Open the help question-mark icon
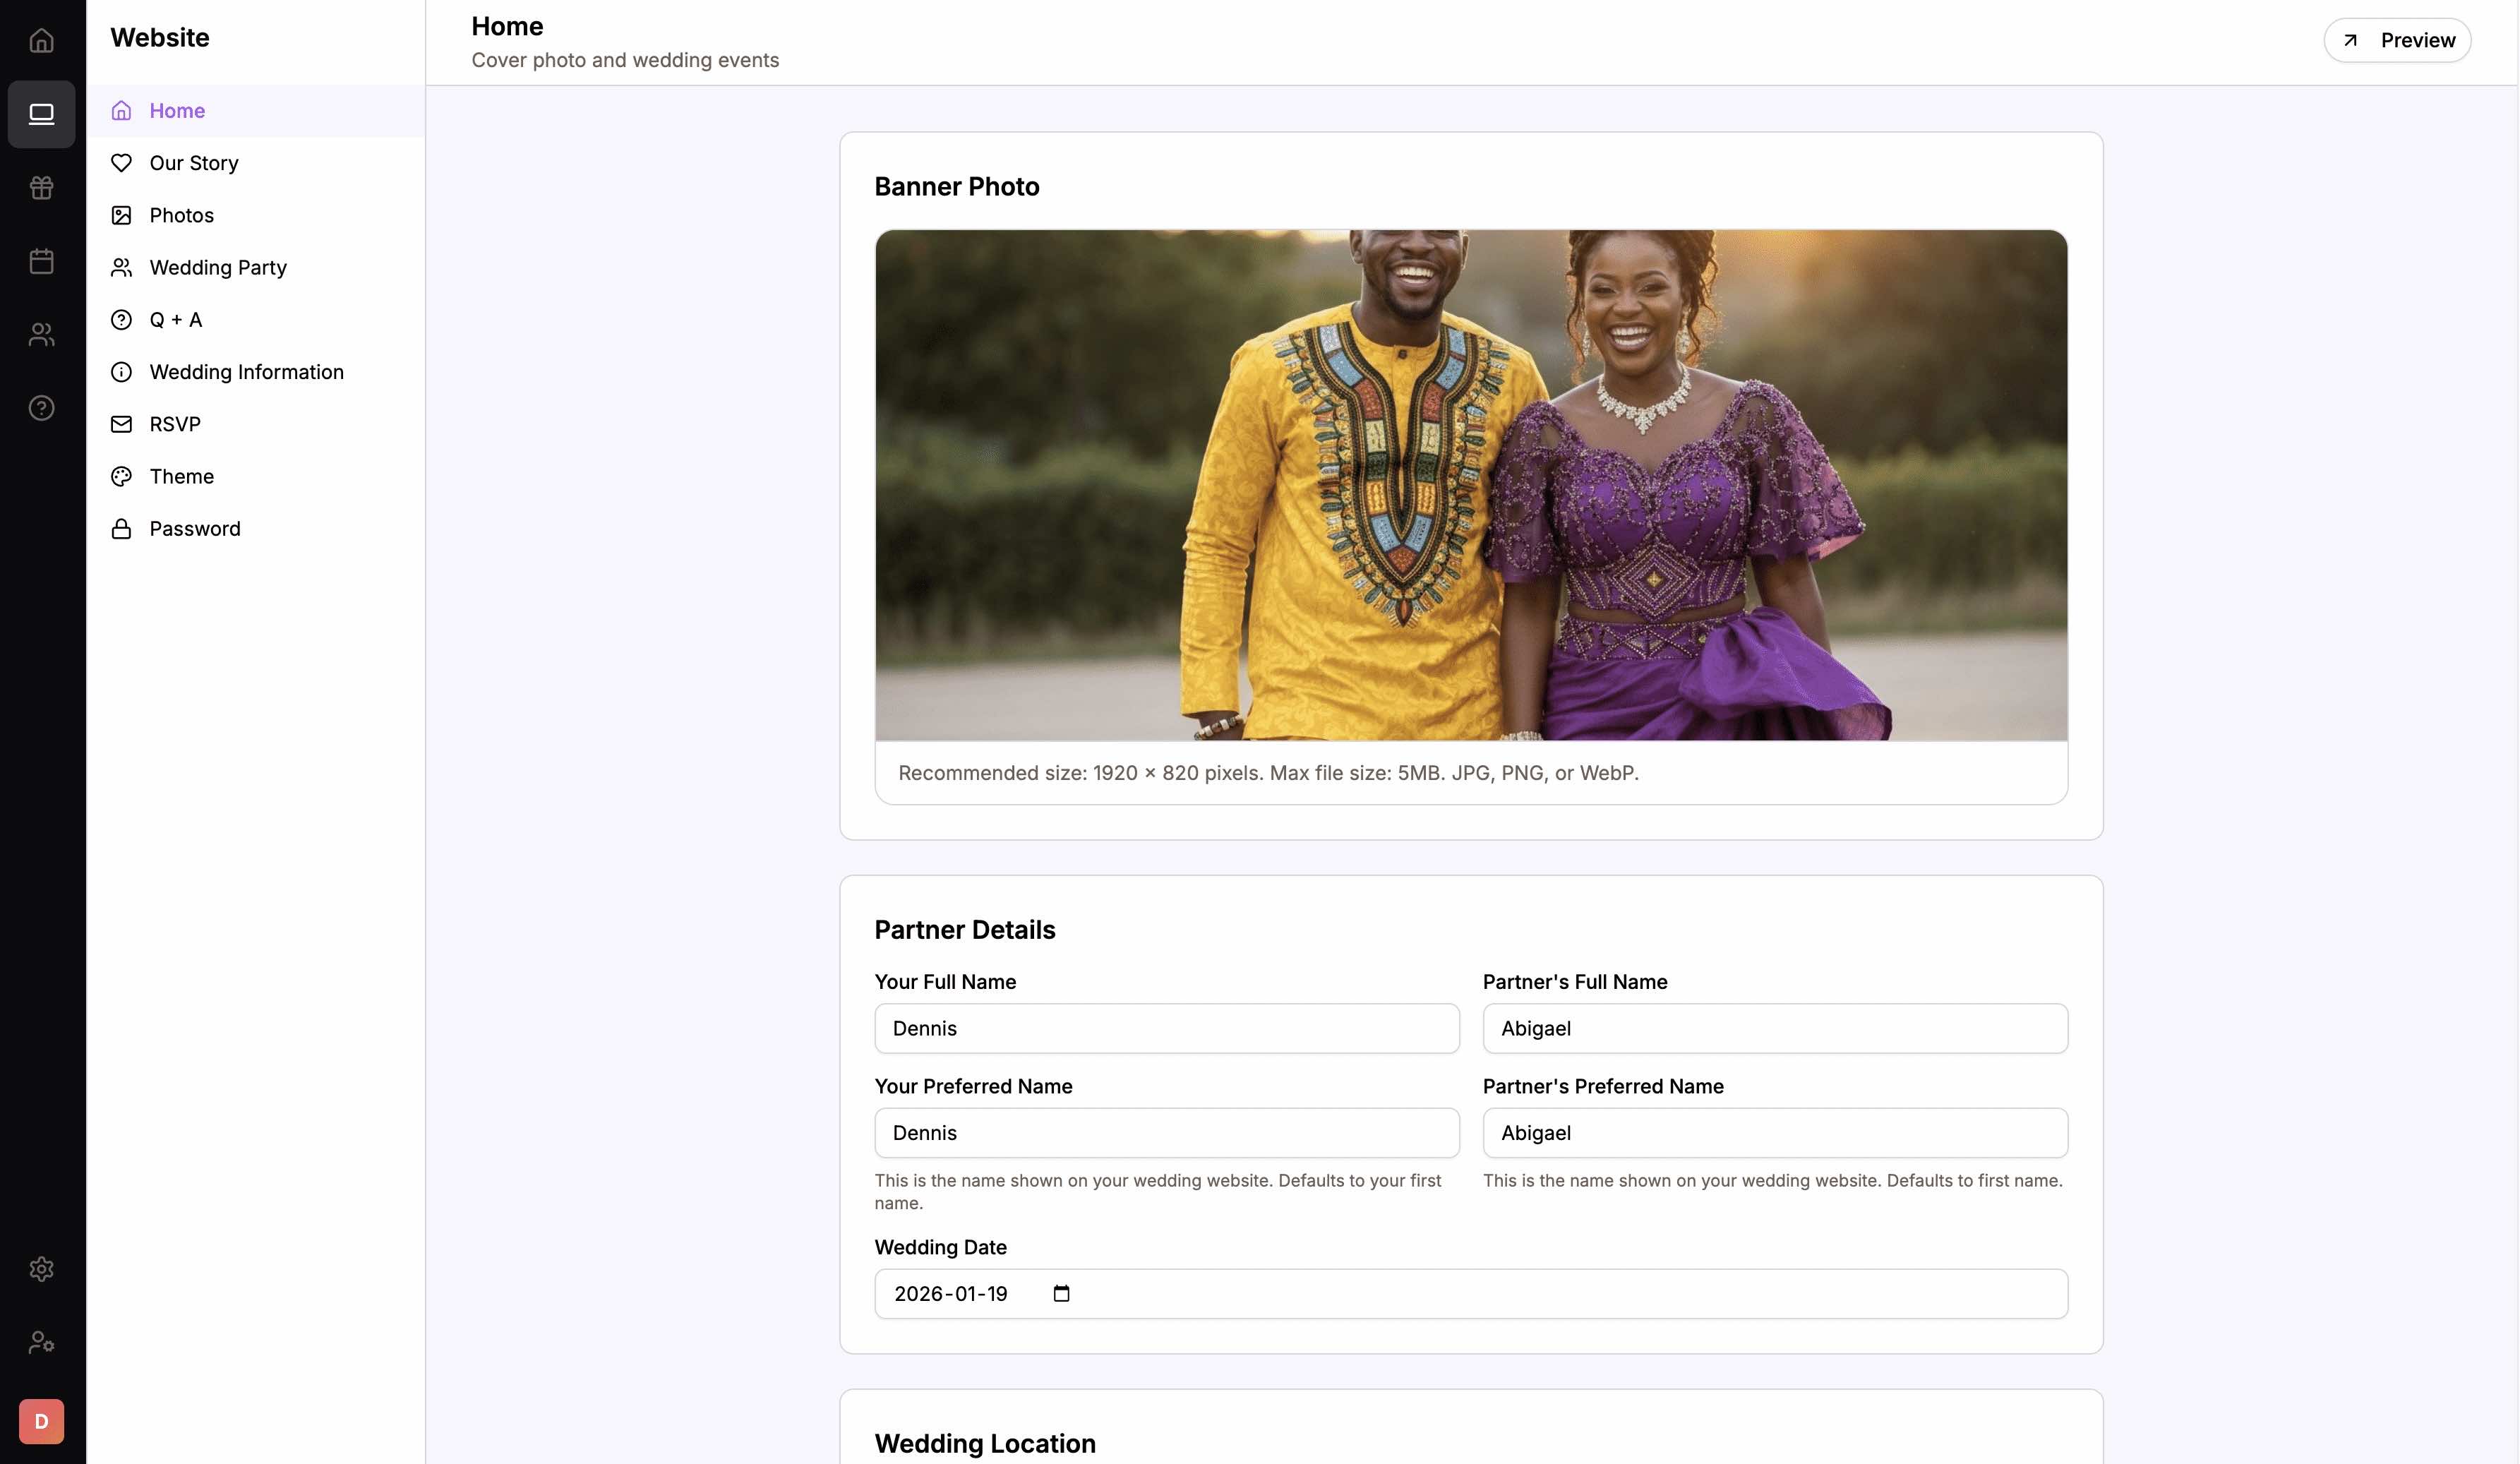The image size is (2520, 1464). click(41, 407)
